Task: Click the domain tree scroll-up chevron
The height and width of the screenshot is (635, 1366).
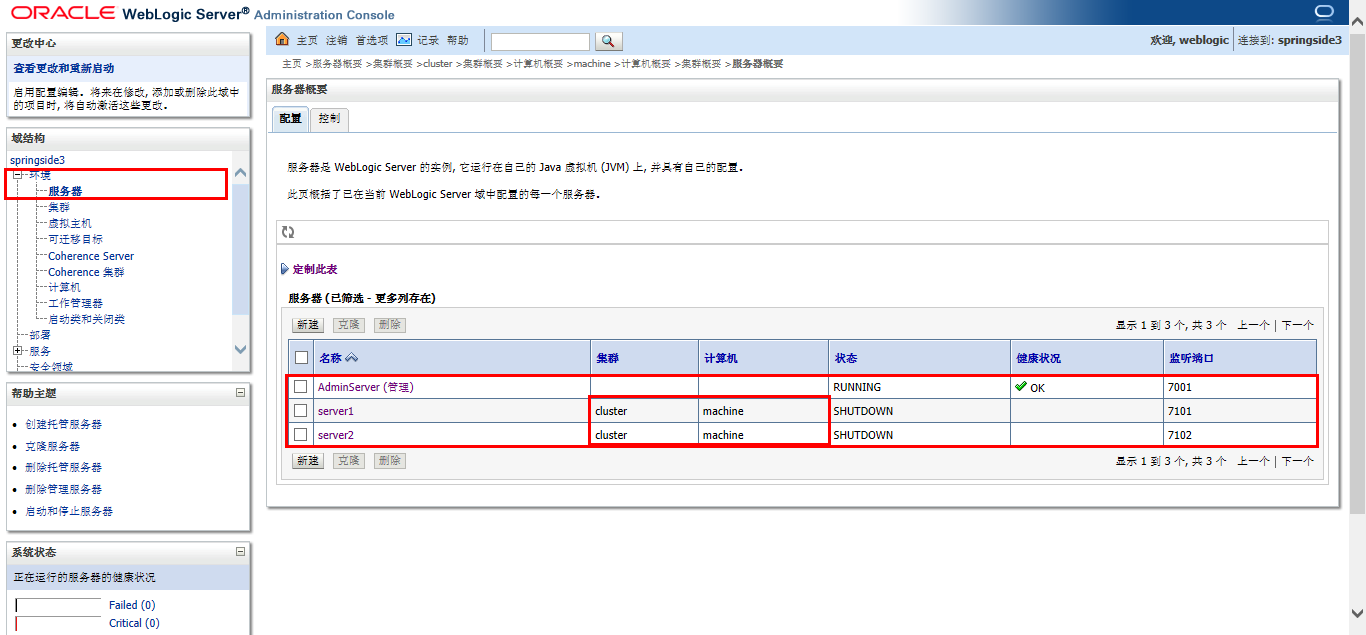Action: pos(240,173)
